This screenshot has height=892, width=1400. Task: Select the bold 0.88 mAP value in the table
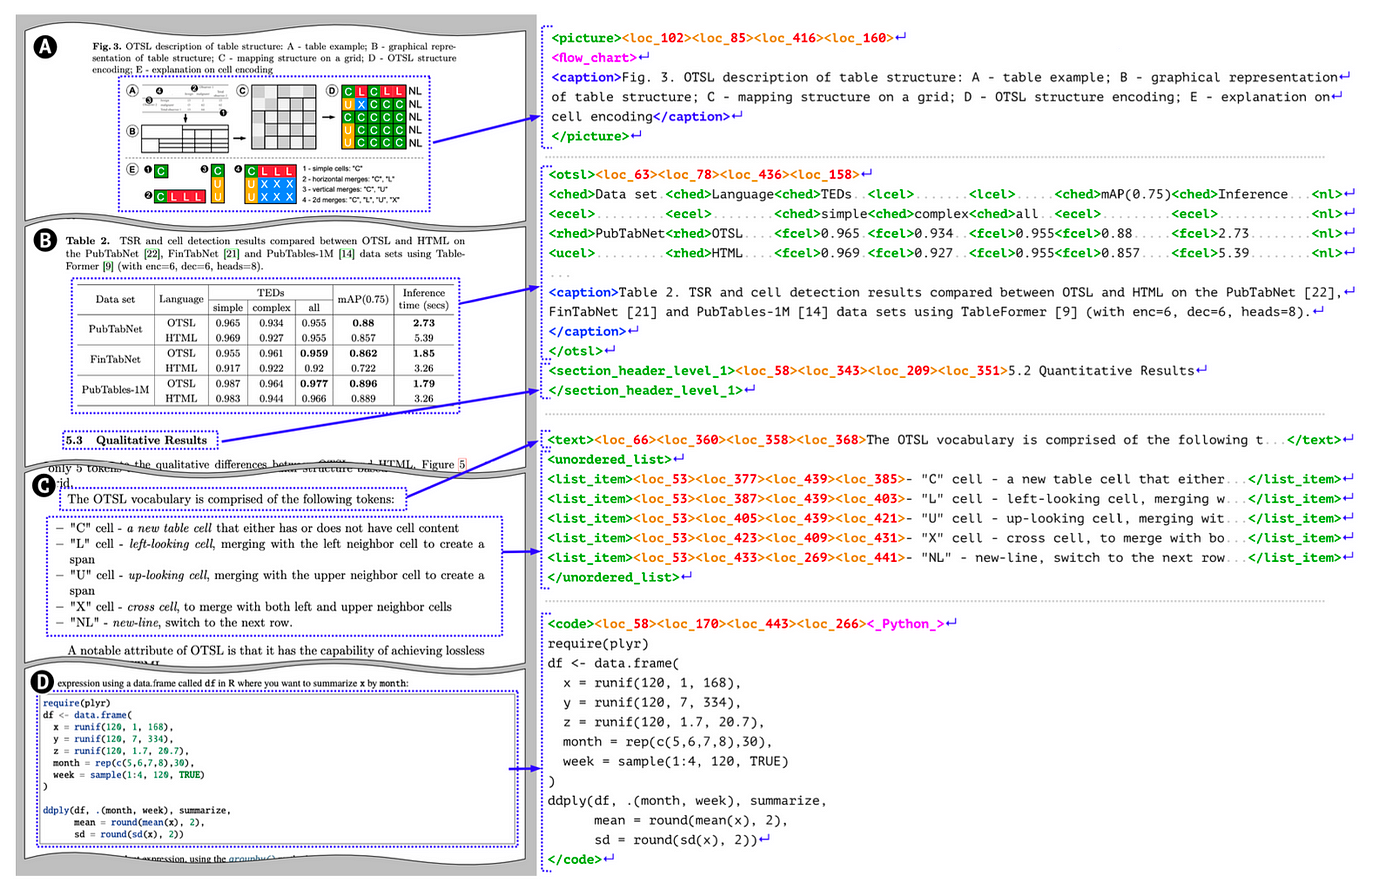tap(363, 323)
